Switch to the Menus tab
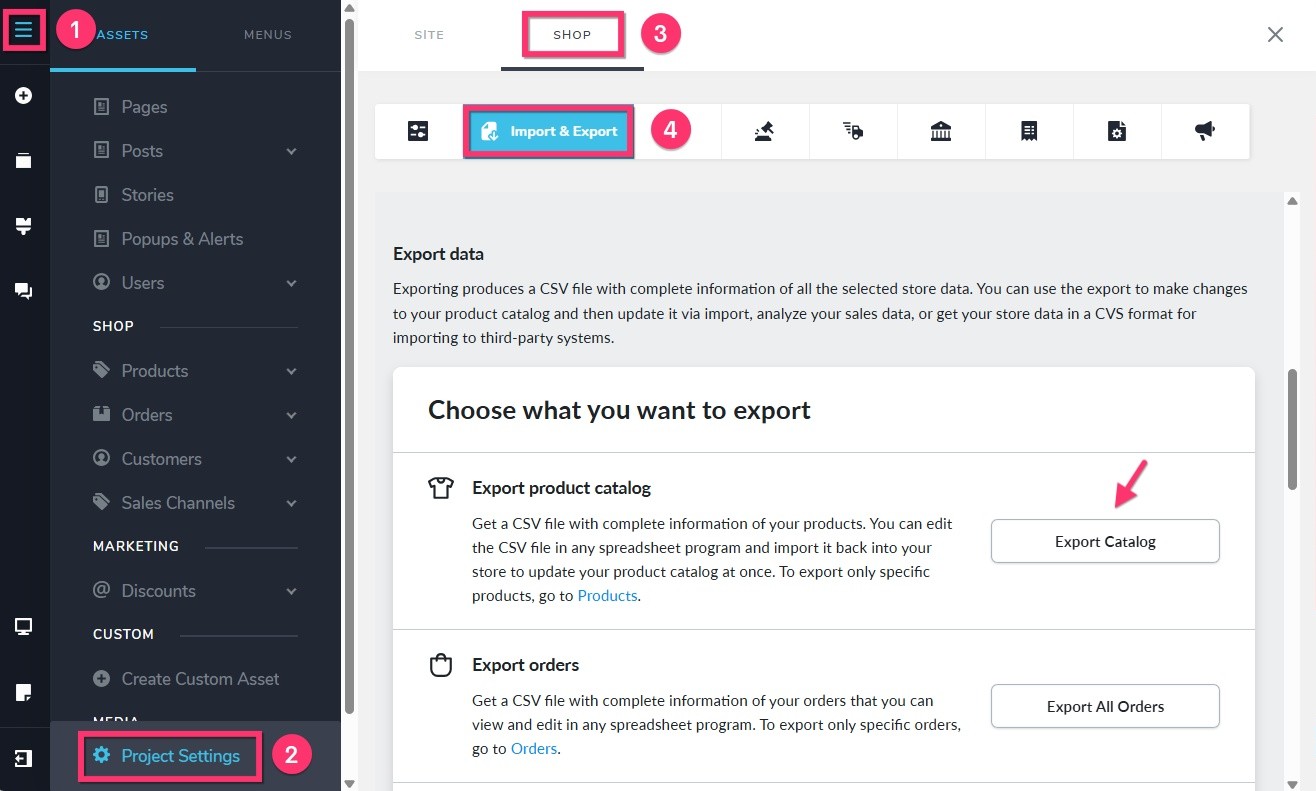Viewport: 1316px width, 791px height. (x=268, y=35)
